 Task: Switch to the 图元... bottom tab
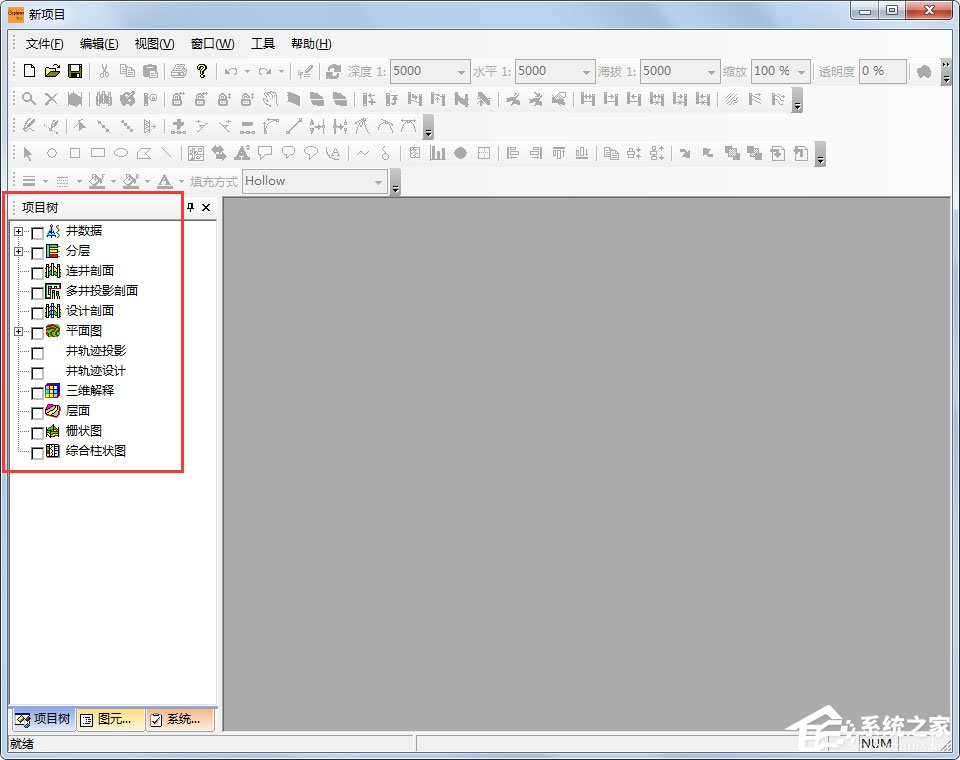point(110,719)
